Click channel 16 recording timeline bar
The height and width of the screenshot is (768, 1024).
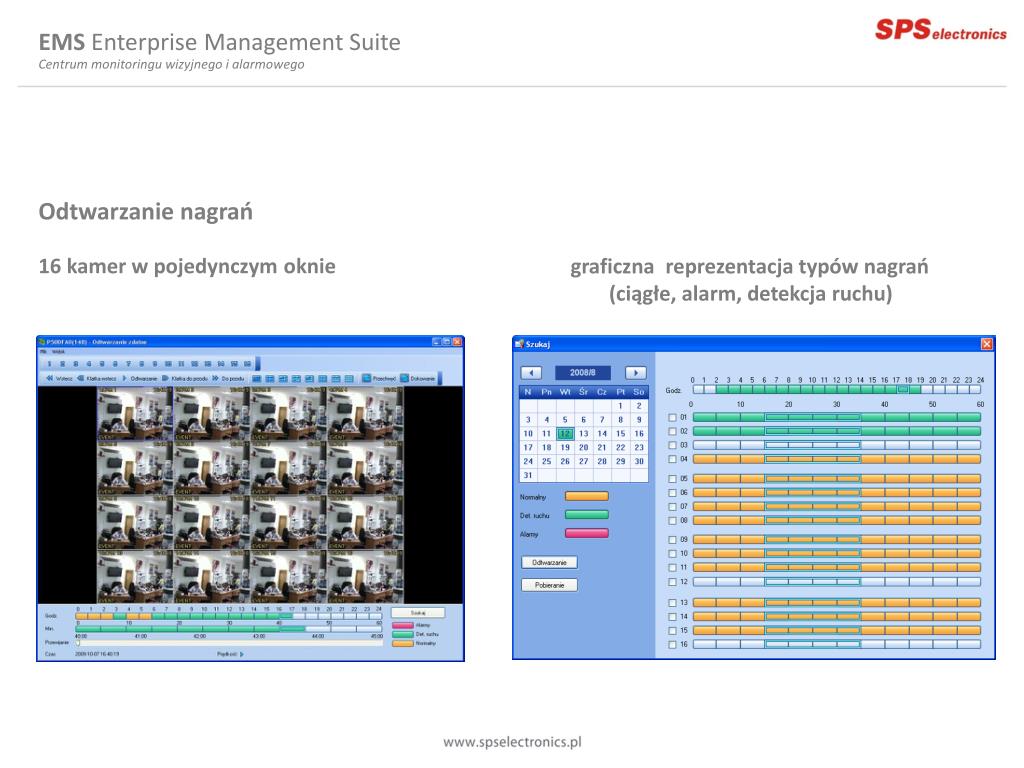coord(837,645)
